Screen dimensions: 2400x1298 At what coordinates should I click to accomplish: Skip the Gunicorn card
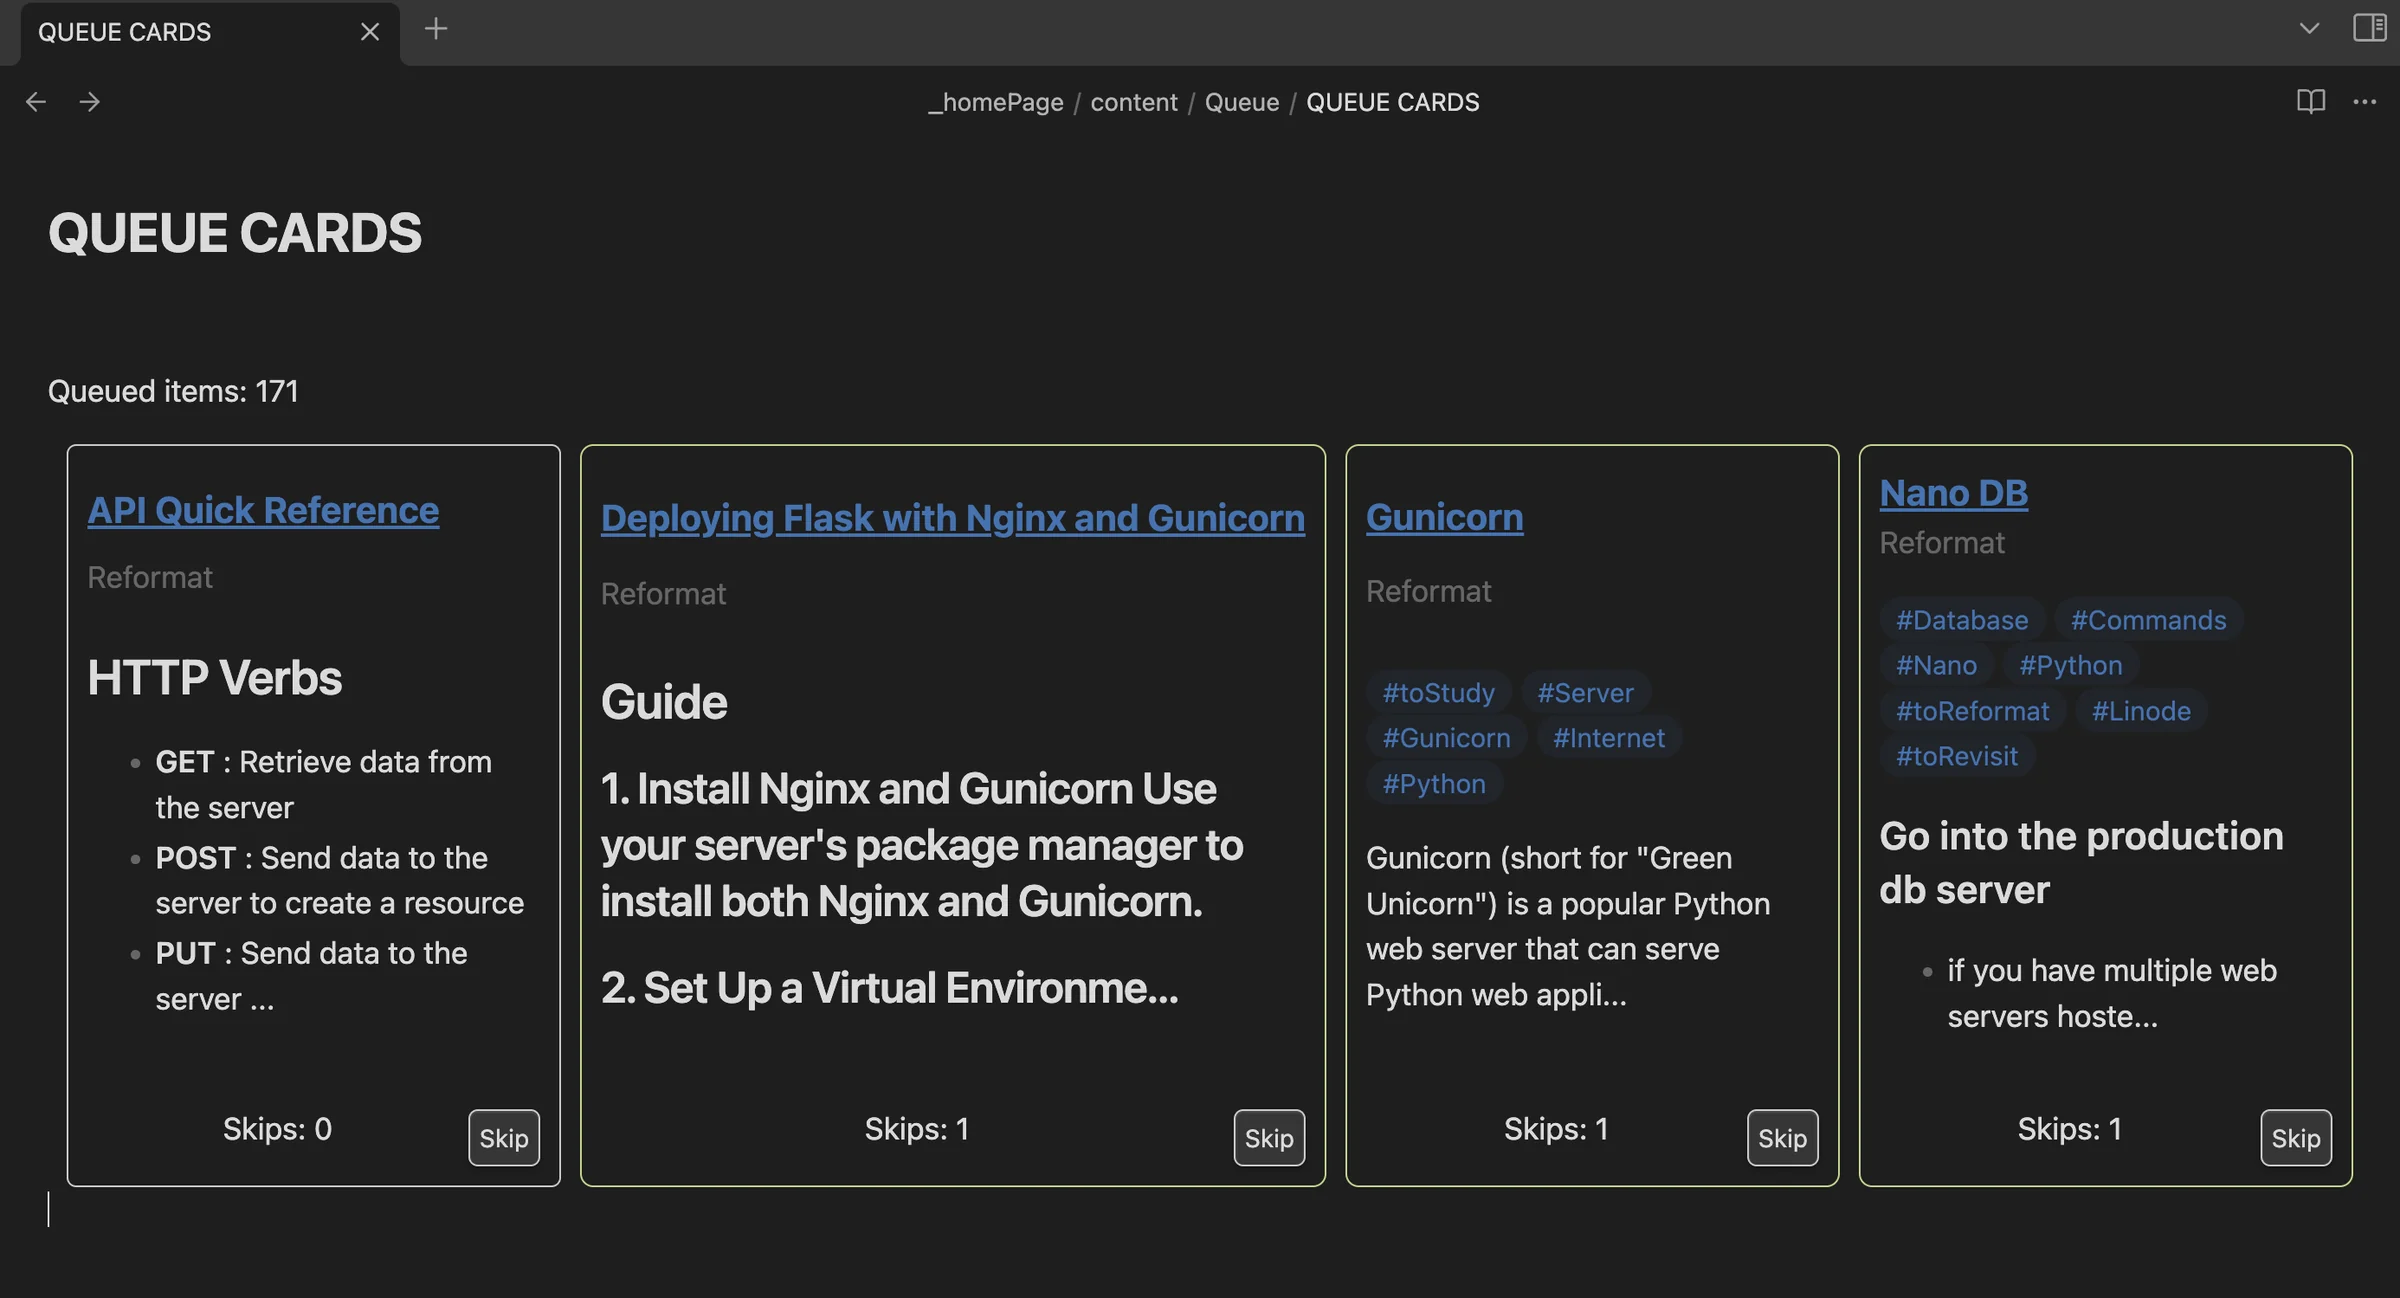pyautogui.click(x=1782, y=1138)
